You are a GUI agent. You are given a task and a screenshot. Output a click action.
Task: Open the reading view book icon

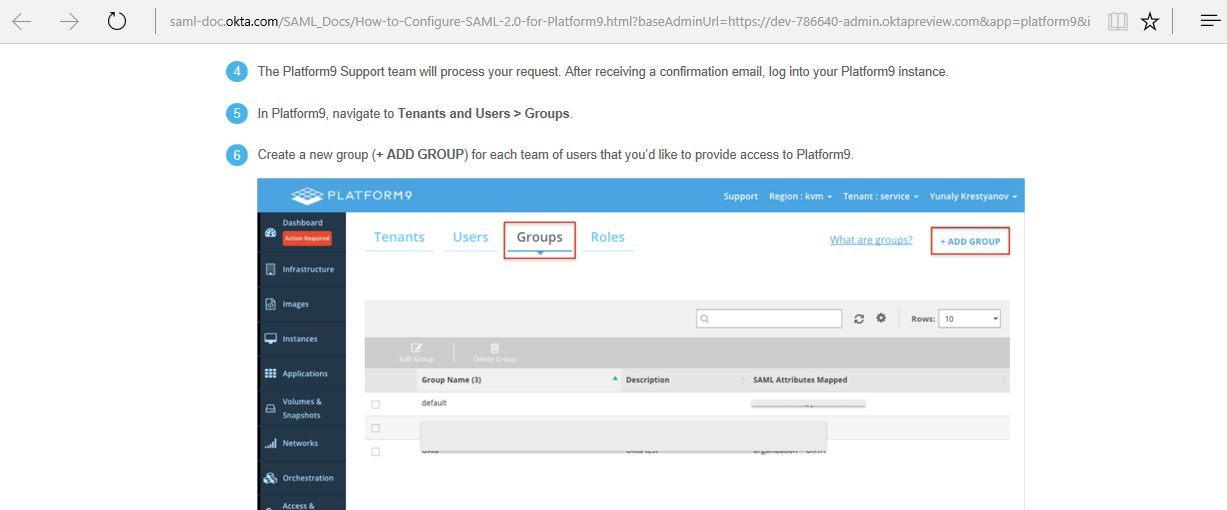[x=1117, y=21]
